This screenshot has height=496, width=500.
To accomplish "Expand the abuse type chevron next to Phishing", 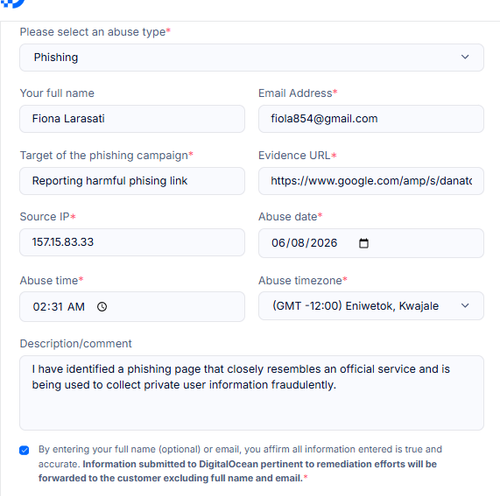I will [465, 57].
